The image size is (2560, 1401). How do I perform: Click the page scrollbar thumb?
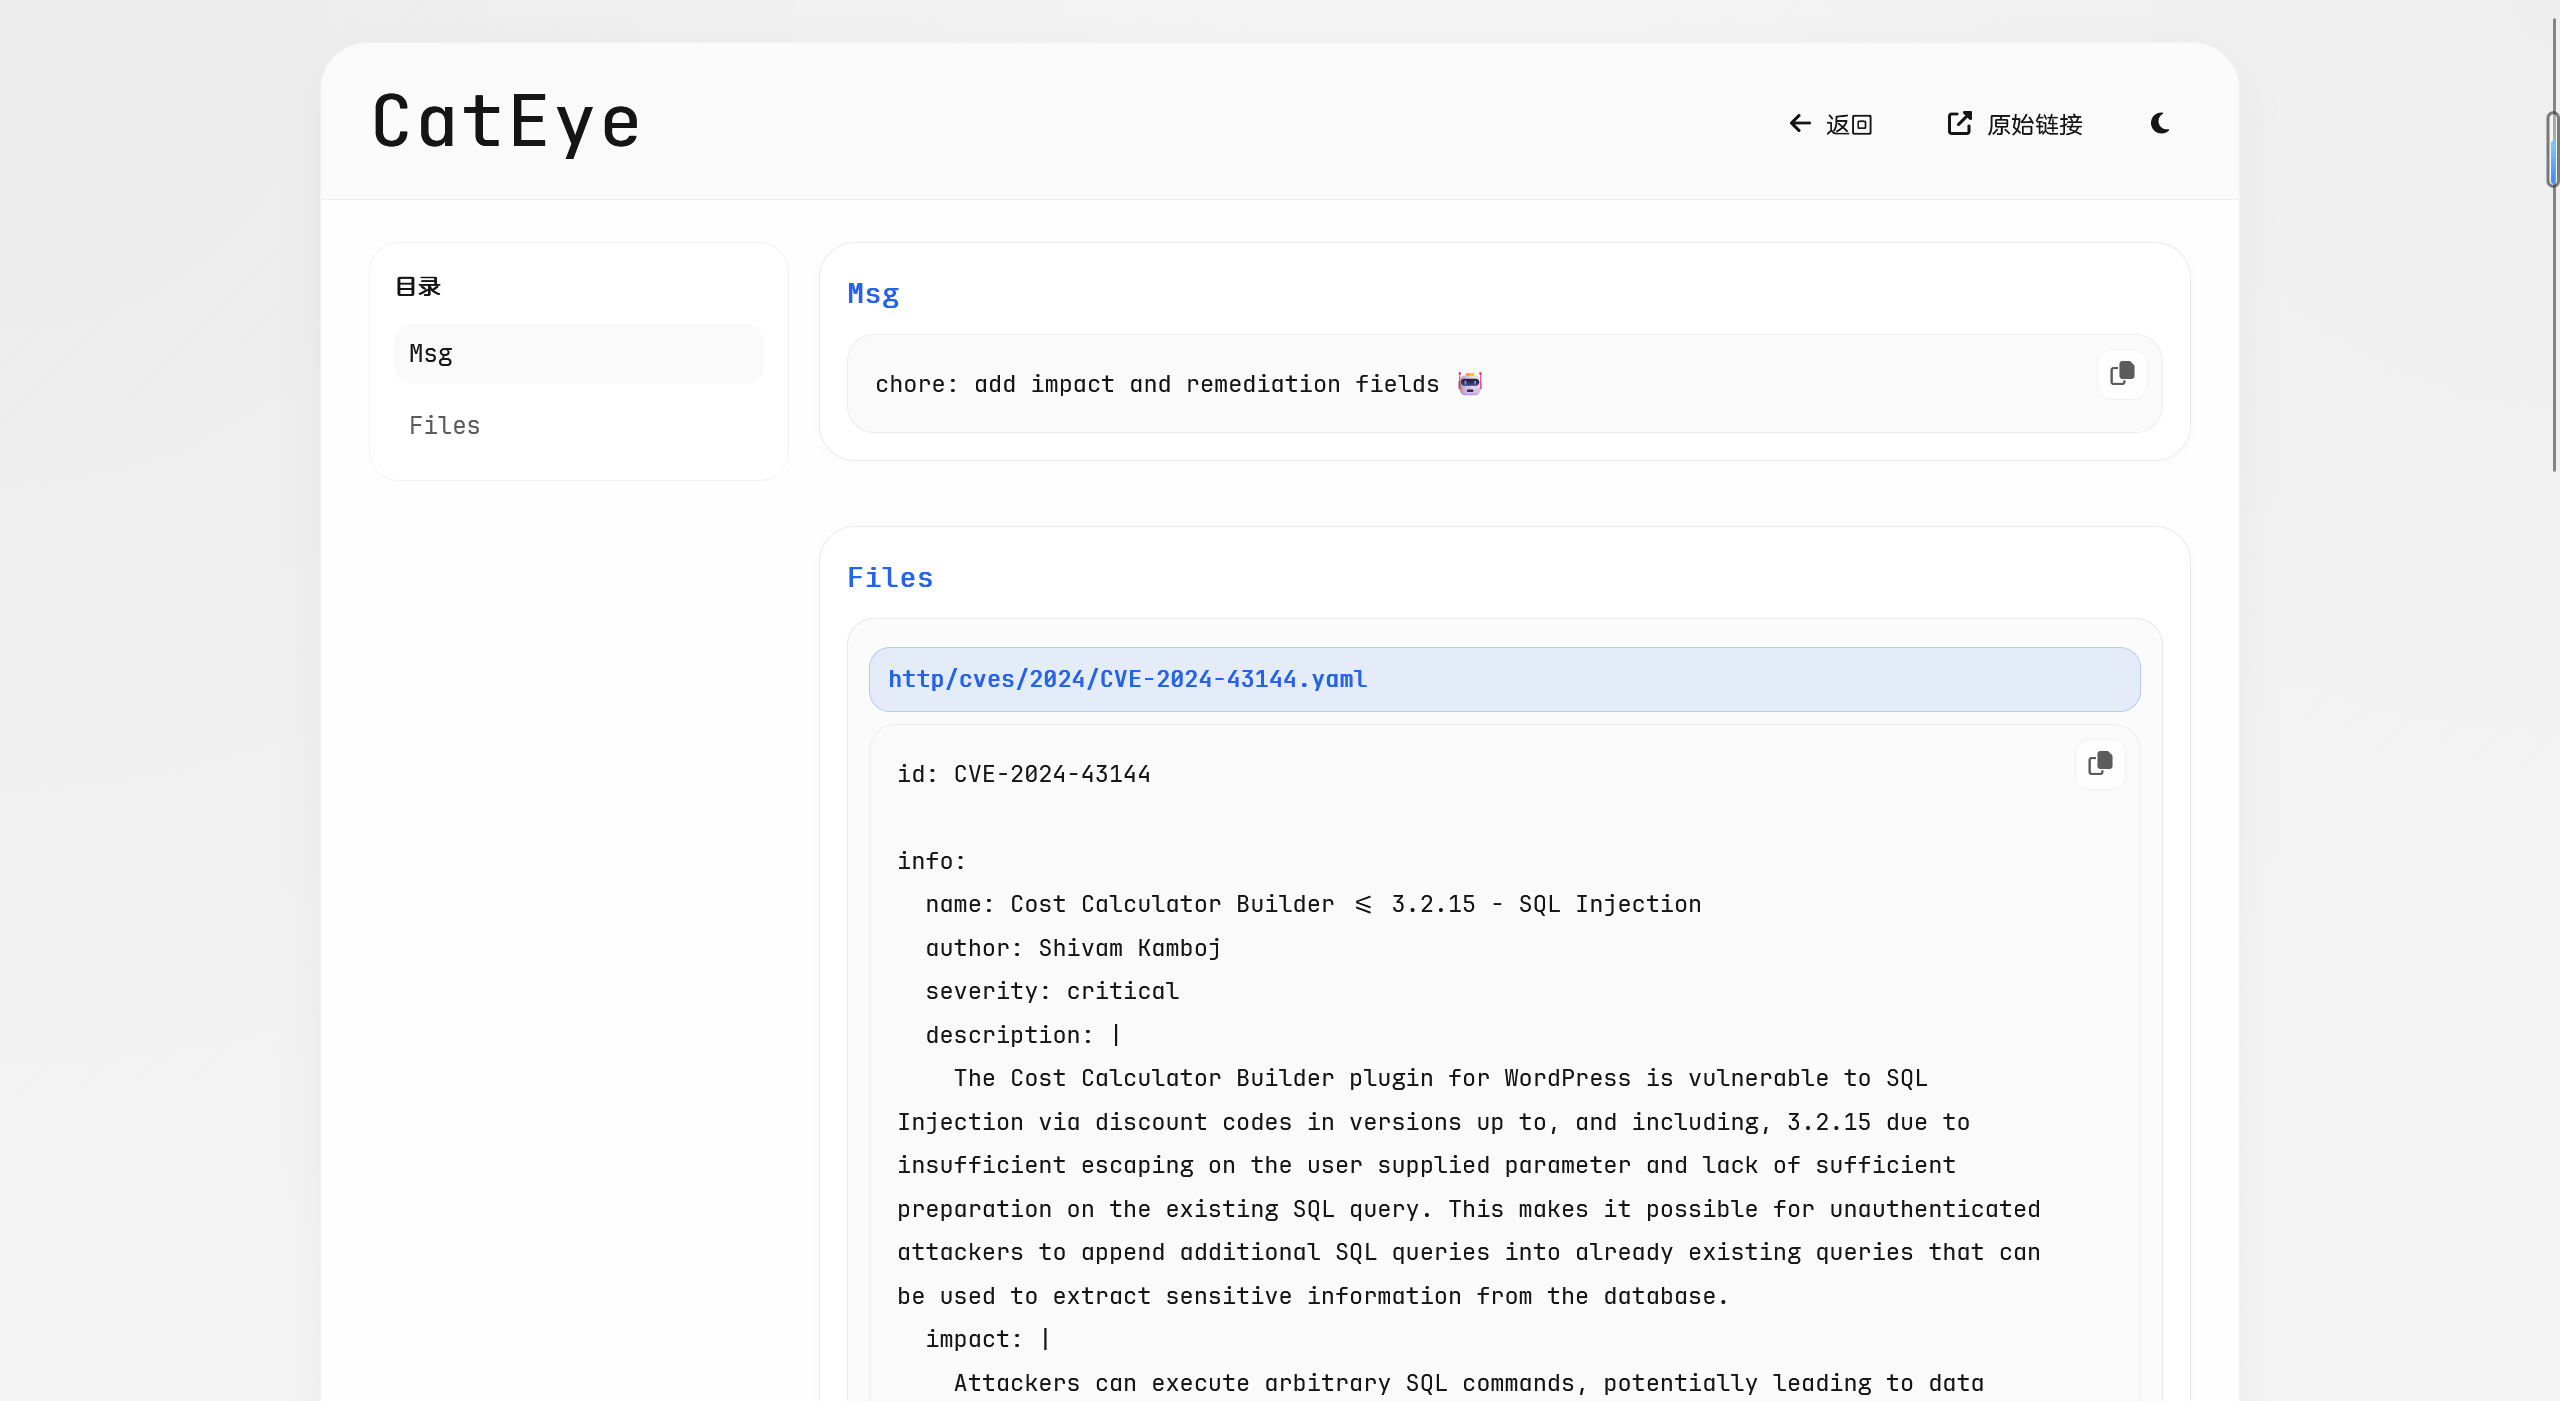(x=2552, y=150)
